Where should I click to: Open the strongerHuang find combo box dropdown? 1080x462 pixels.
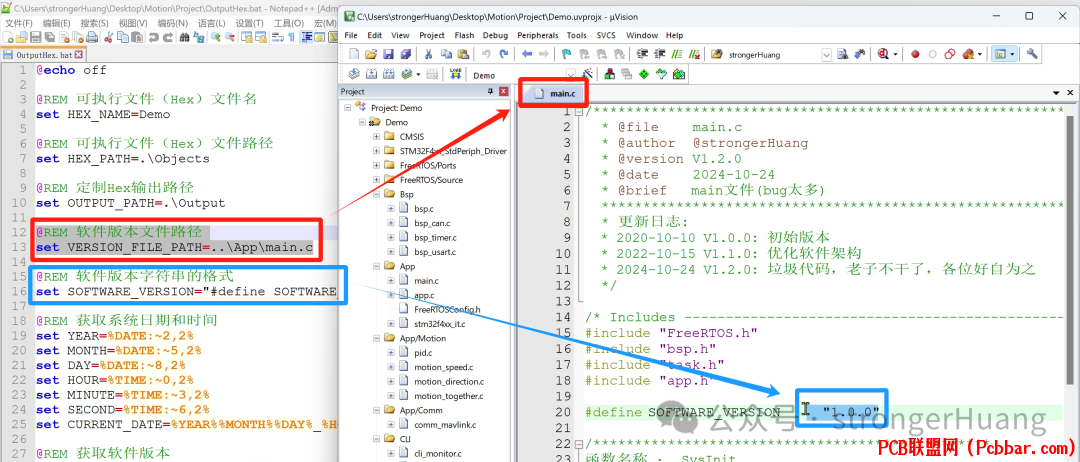click(827, 54)
